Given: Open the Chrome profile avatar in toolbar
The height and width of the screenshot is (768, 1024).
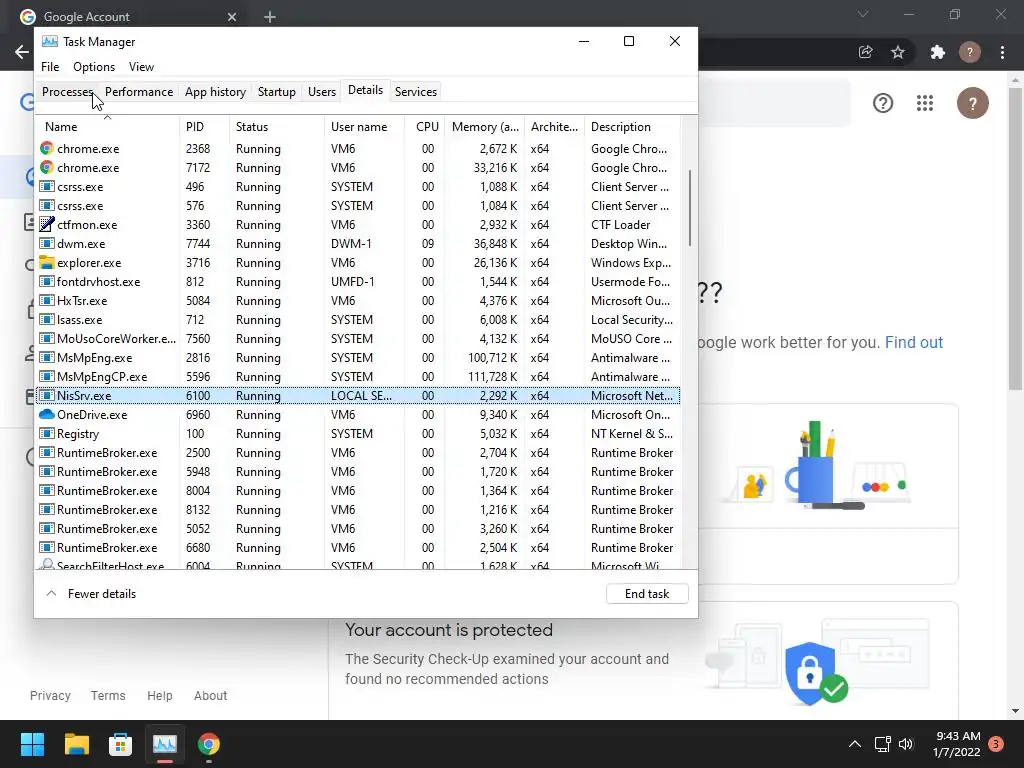Looking at the screenshot, I should (x=970, y=52).
